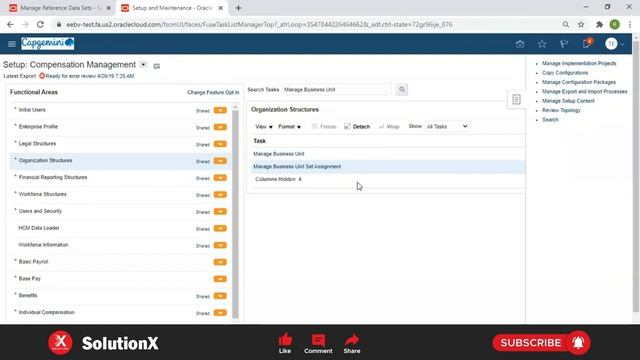The width and height of the screenshot is (640, 360).
Task: Click the icon beside Setup title dropdown
Action: click(157, 66)
